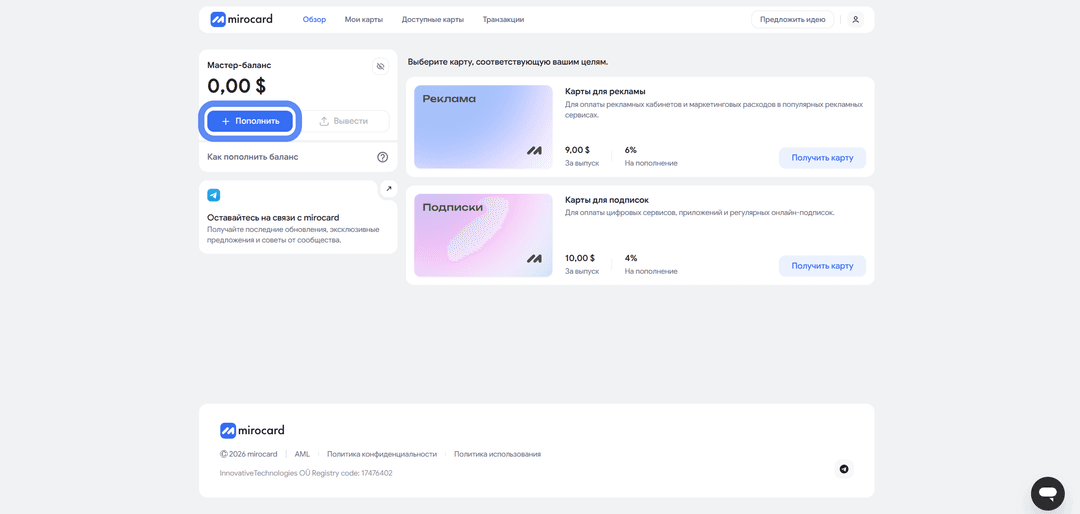This screenshot has height=514, width=1080.
Task: Open the Telegram icon in community card
Action: click(x=214, y=195)
